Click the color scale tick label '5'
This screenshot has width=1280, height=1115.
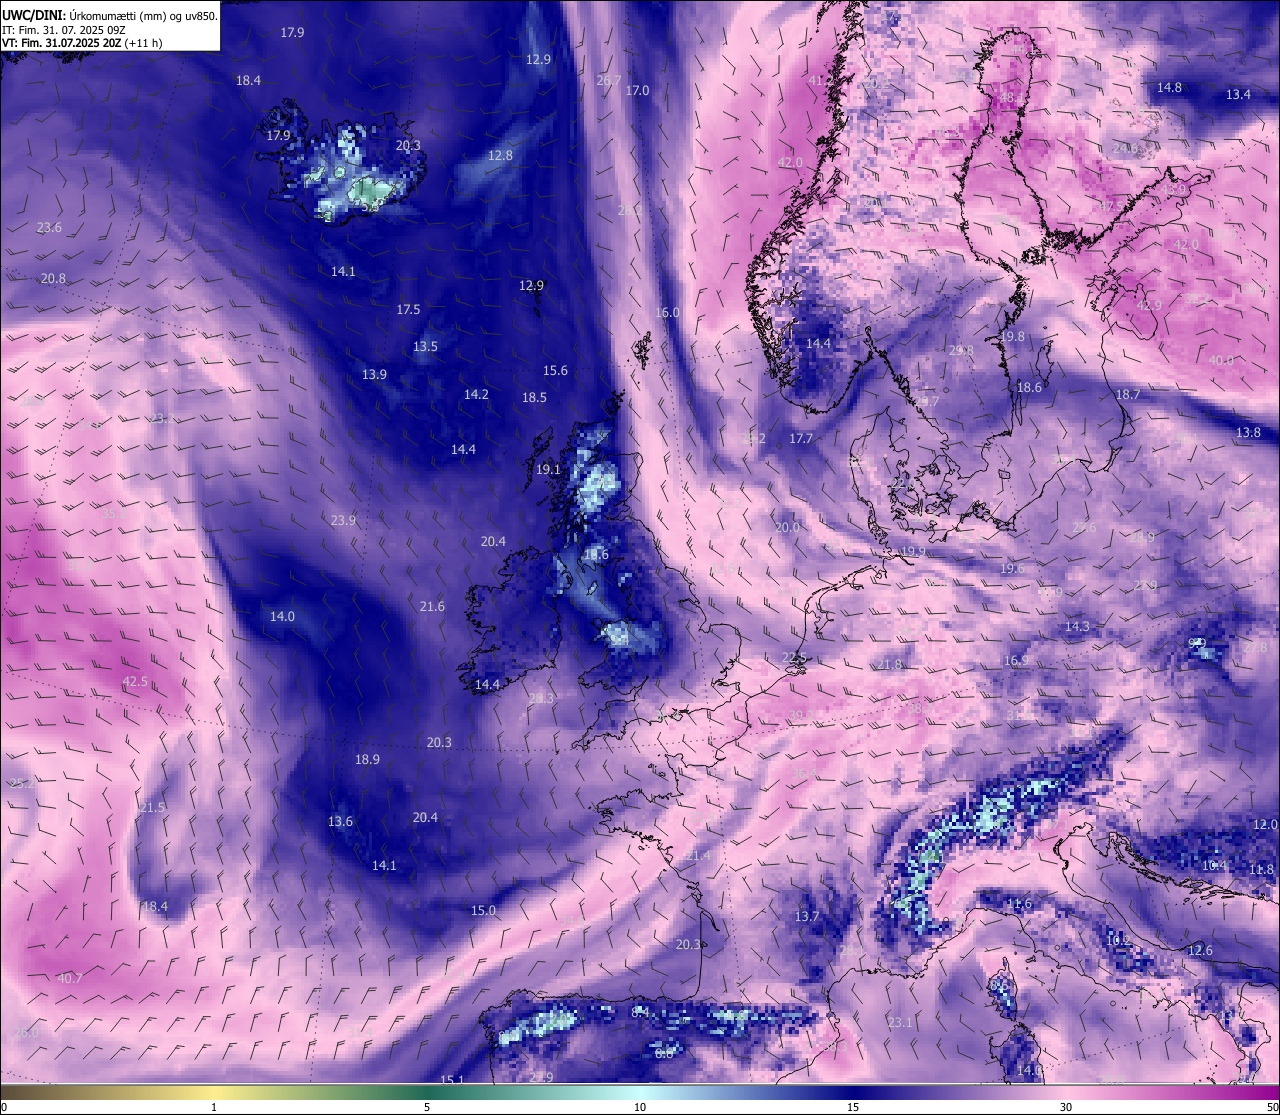pyautogui.click(x=427, y=1107)
